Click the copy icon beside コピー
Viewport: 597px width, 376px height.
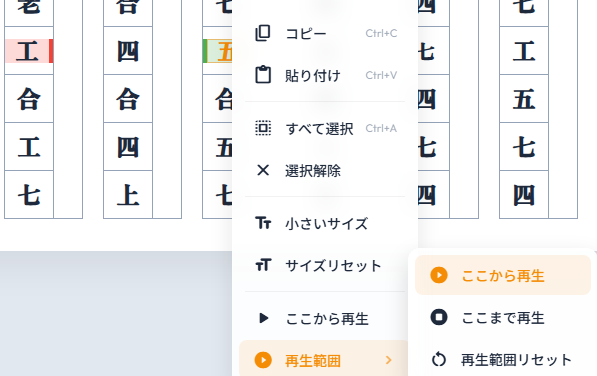263,33
